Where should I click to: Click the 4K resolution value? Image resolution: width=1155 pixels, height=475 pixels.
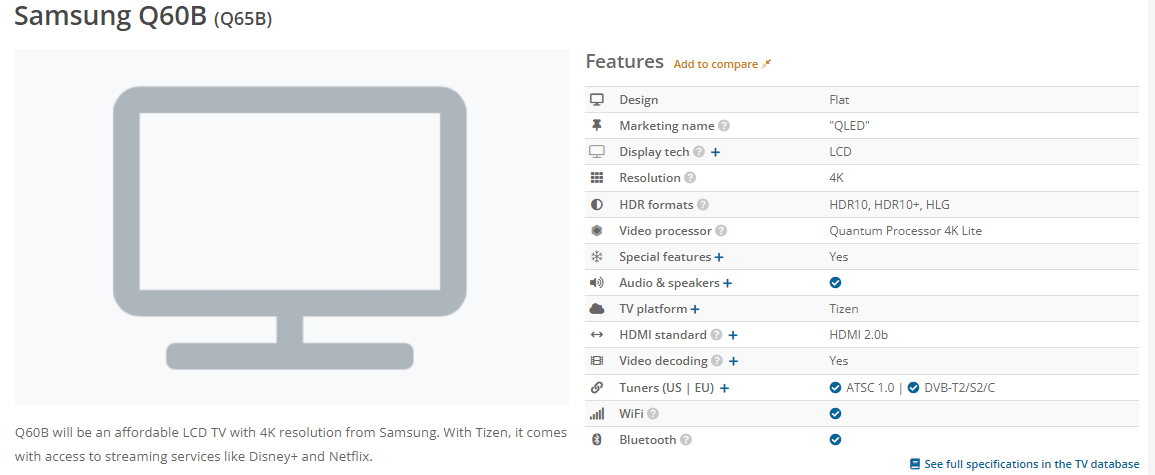click(x=836, y=178)
